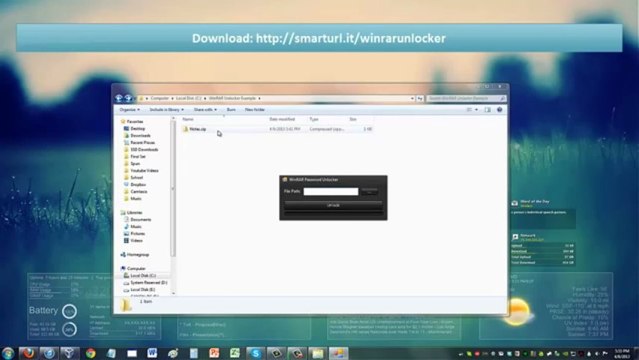Screen dimensions: 639x360
Task: Open the Explorer help icon
Action: [x=499, y=110]
